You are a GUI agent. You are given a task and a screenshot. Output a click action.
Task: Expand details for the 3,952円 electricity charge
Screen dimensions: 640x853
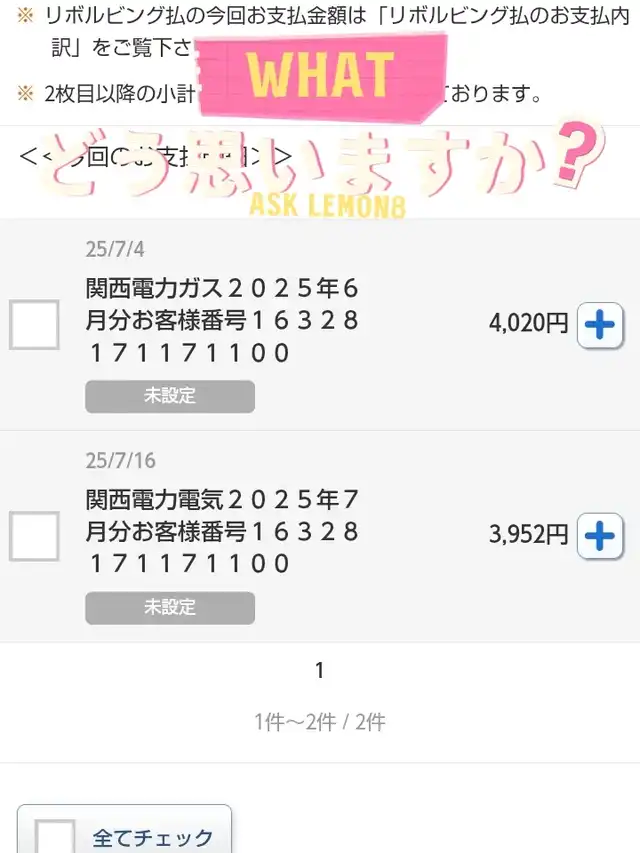click(600, 536)
